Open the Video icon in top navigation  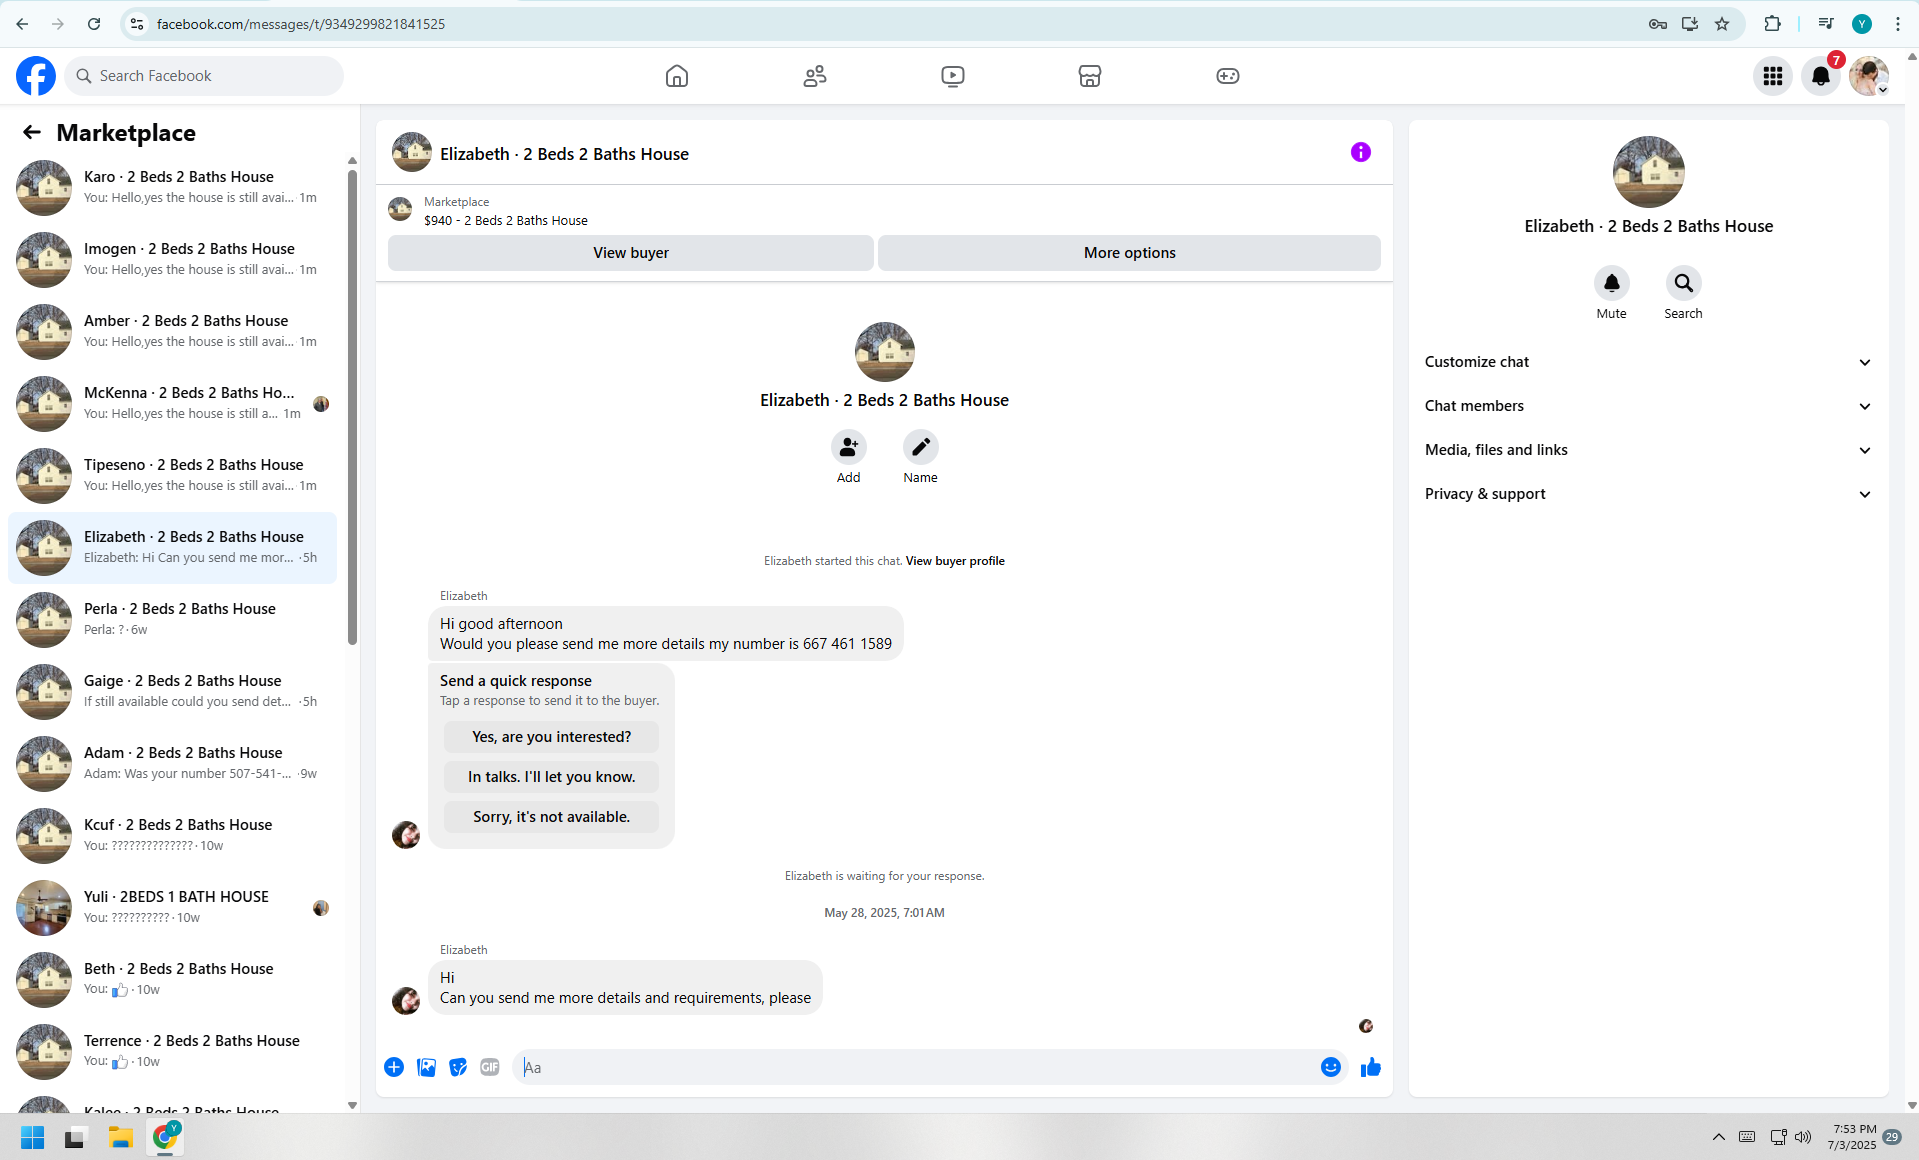tap(953, 76)
